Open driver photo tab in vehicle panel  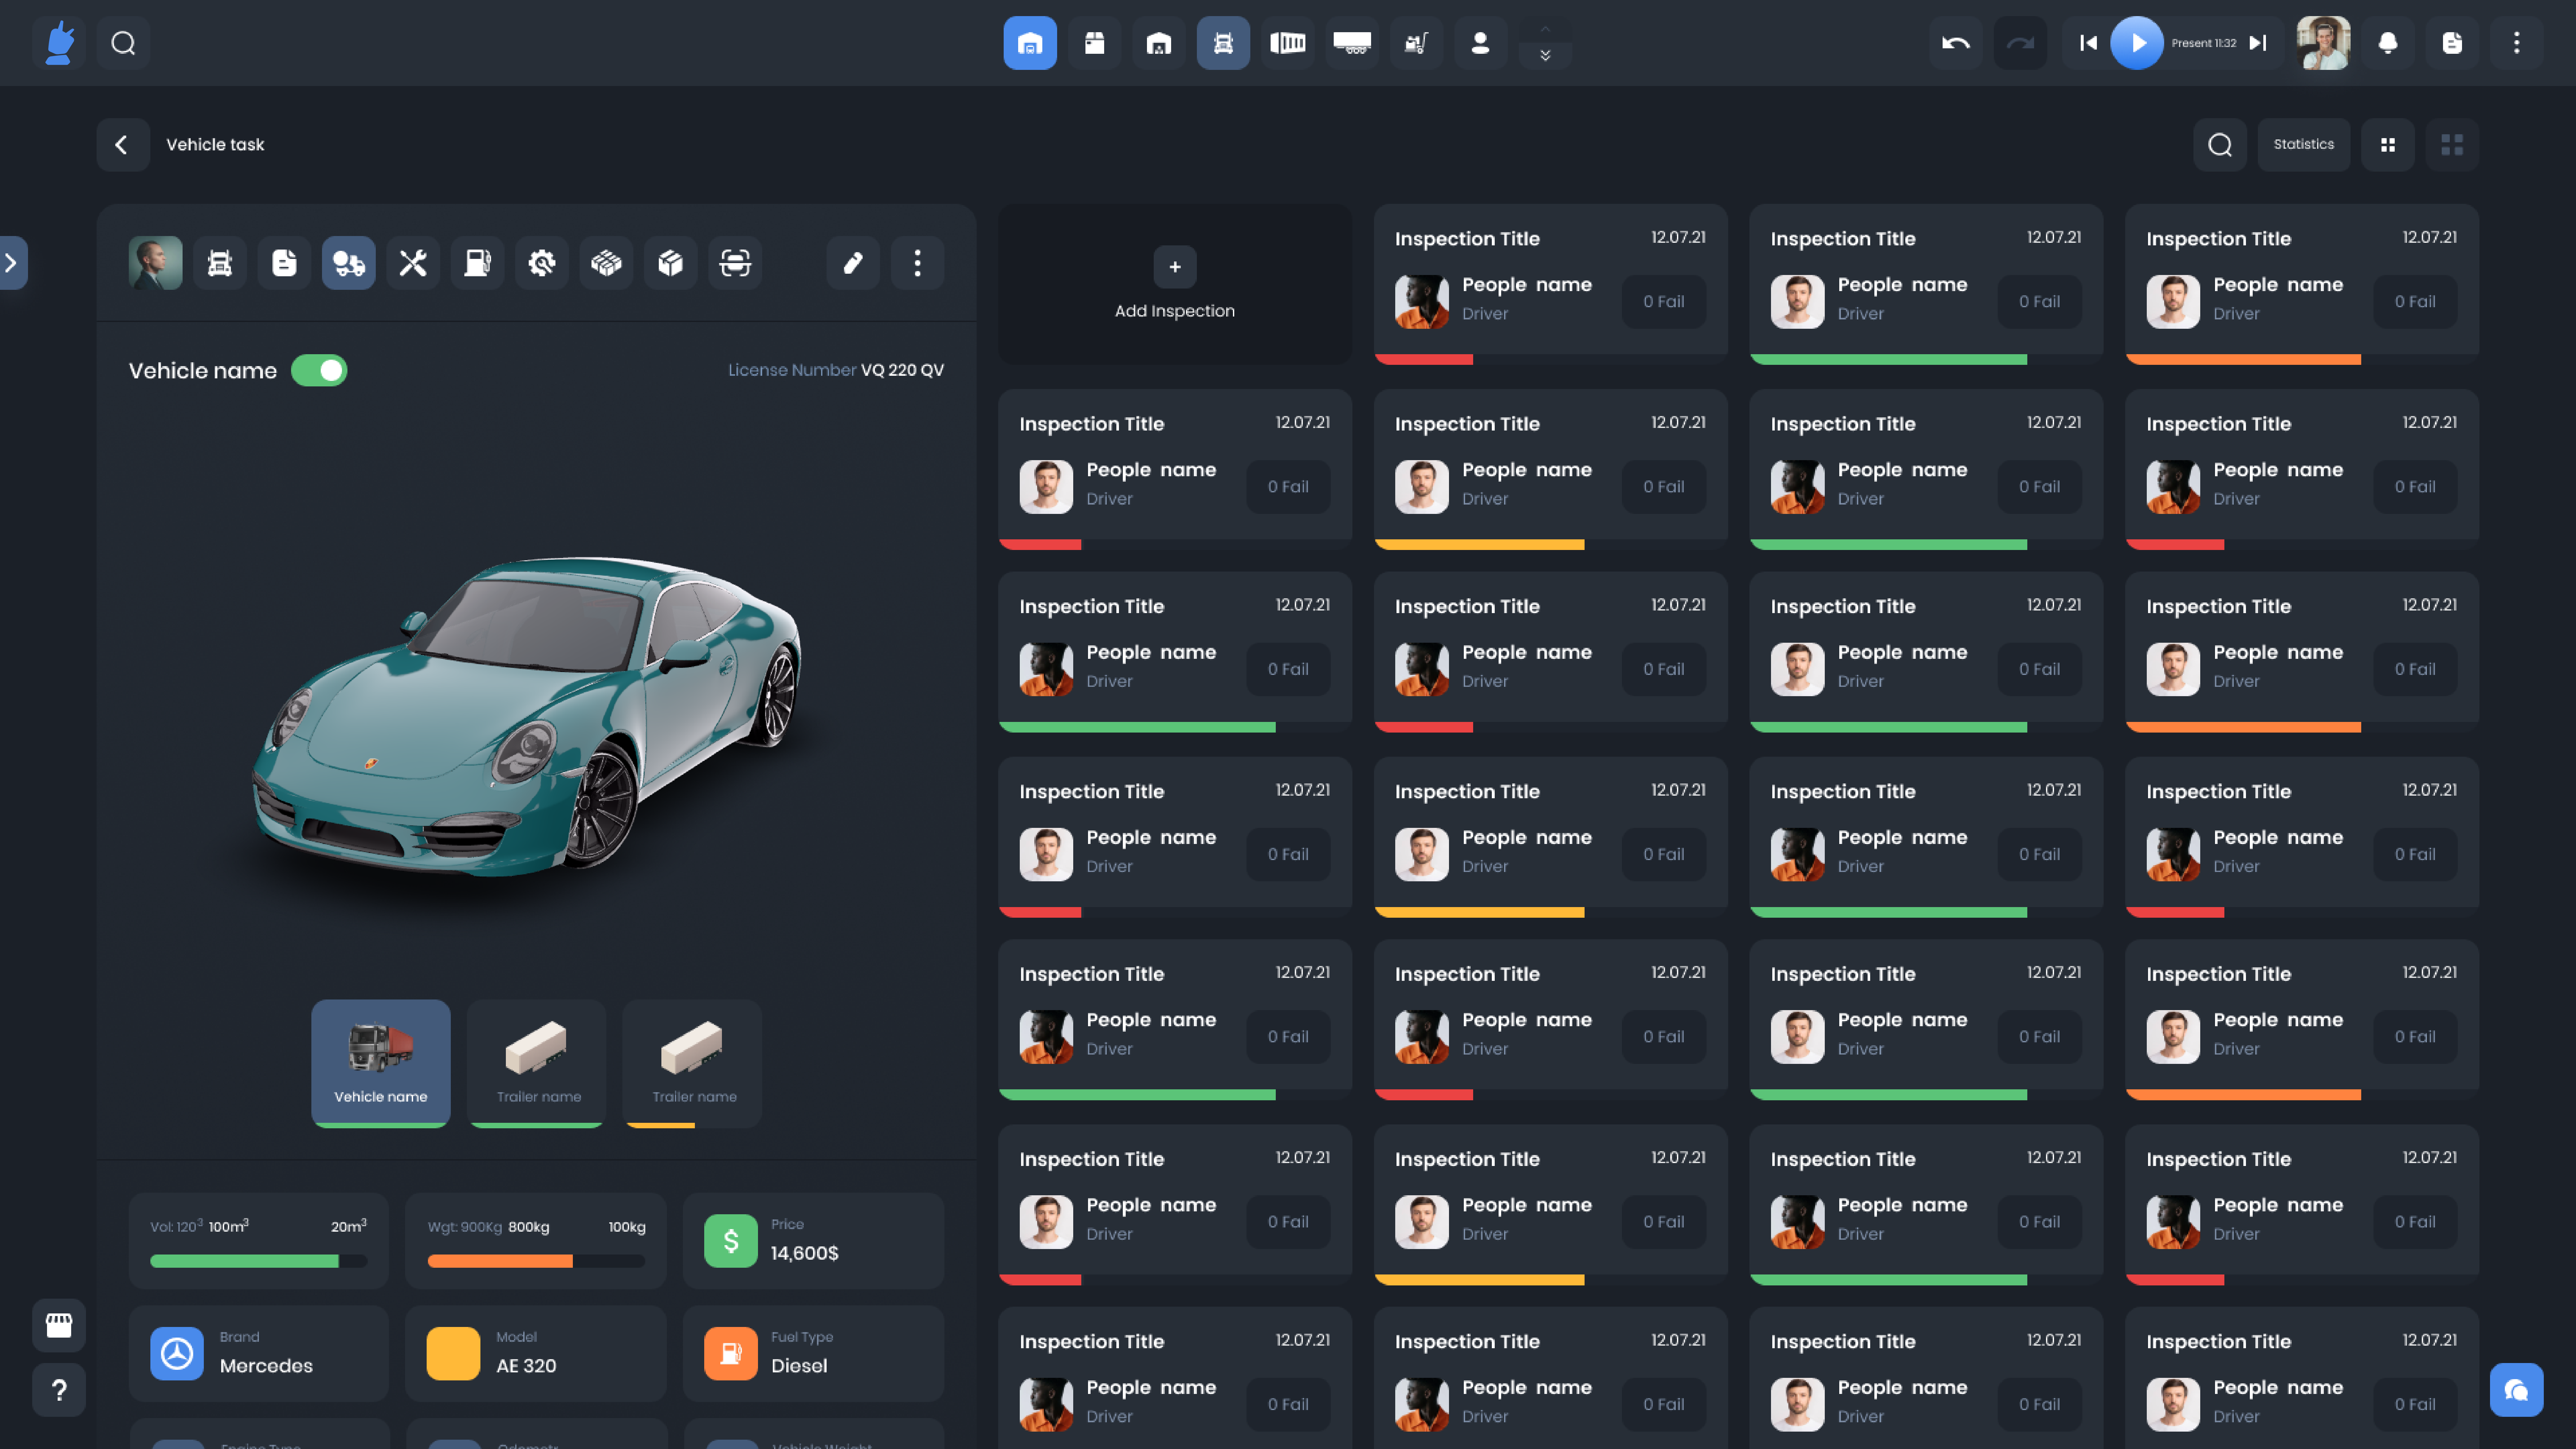[156, 263]
